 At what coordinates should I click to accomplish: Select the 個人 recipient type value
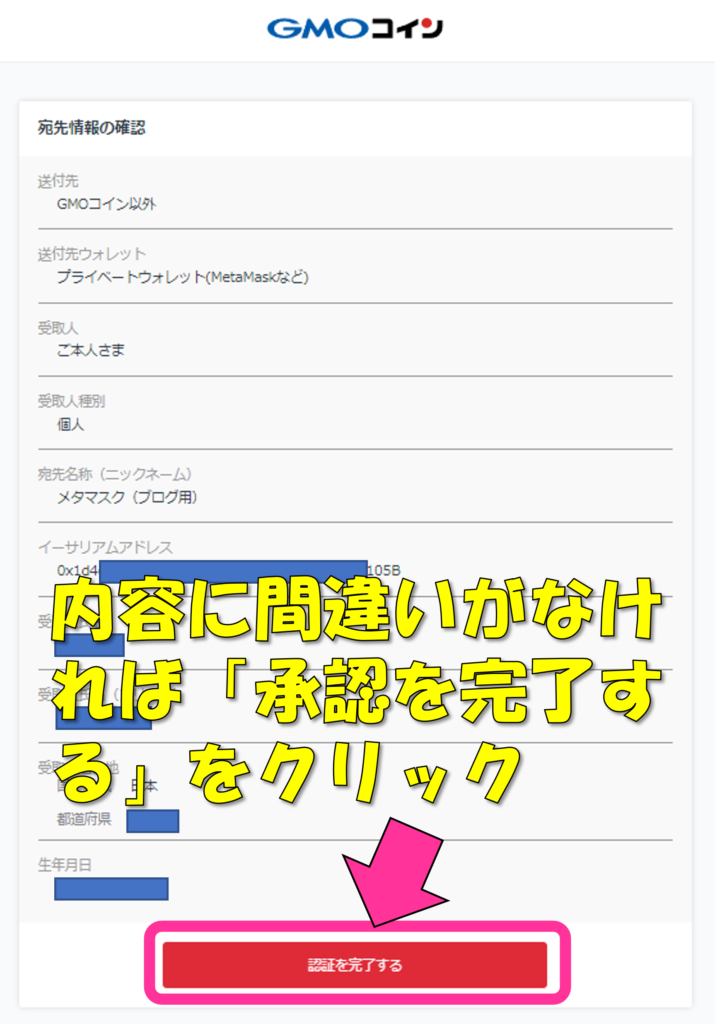(71, 424)
